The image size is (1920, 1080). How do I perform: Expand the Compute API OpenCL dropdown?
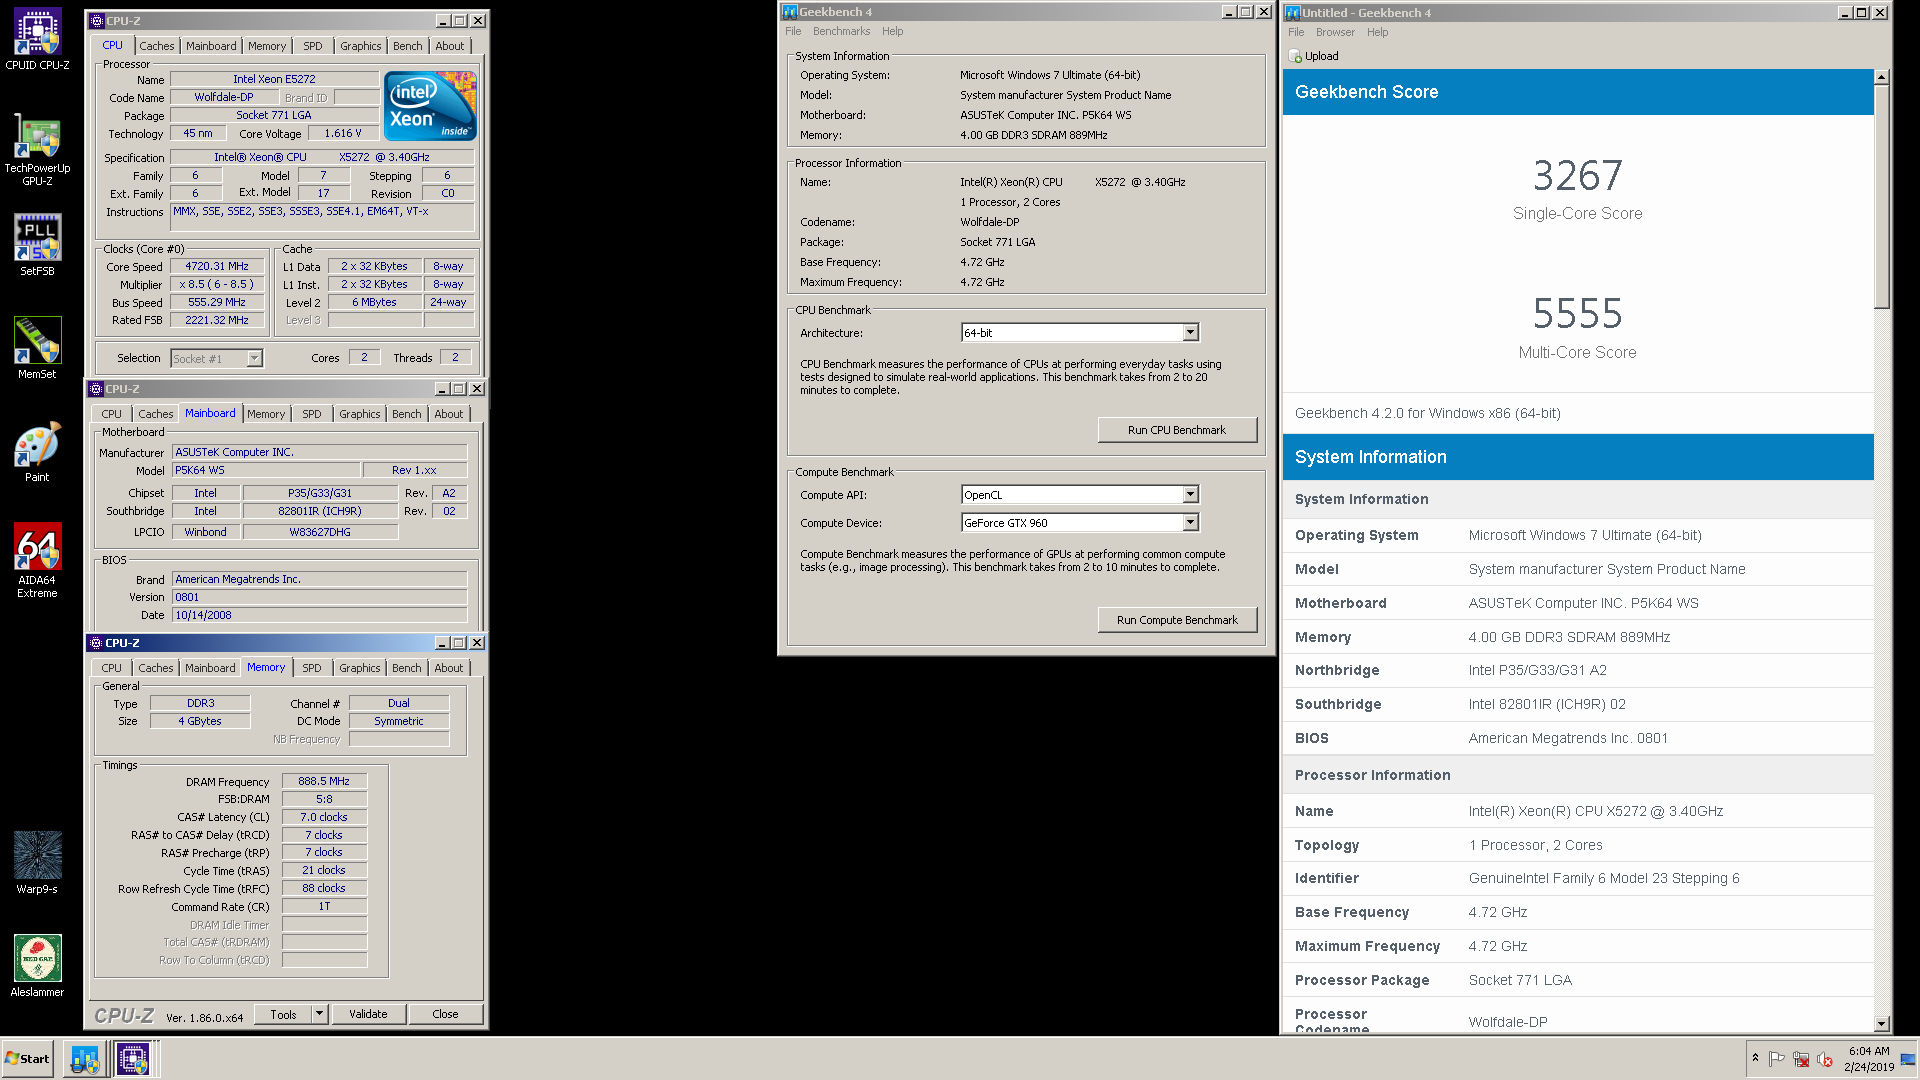(1190, 494)
